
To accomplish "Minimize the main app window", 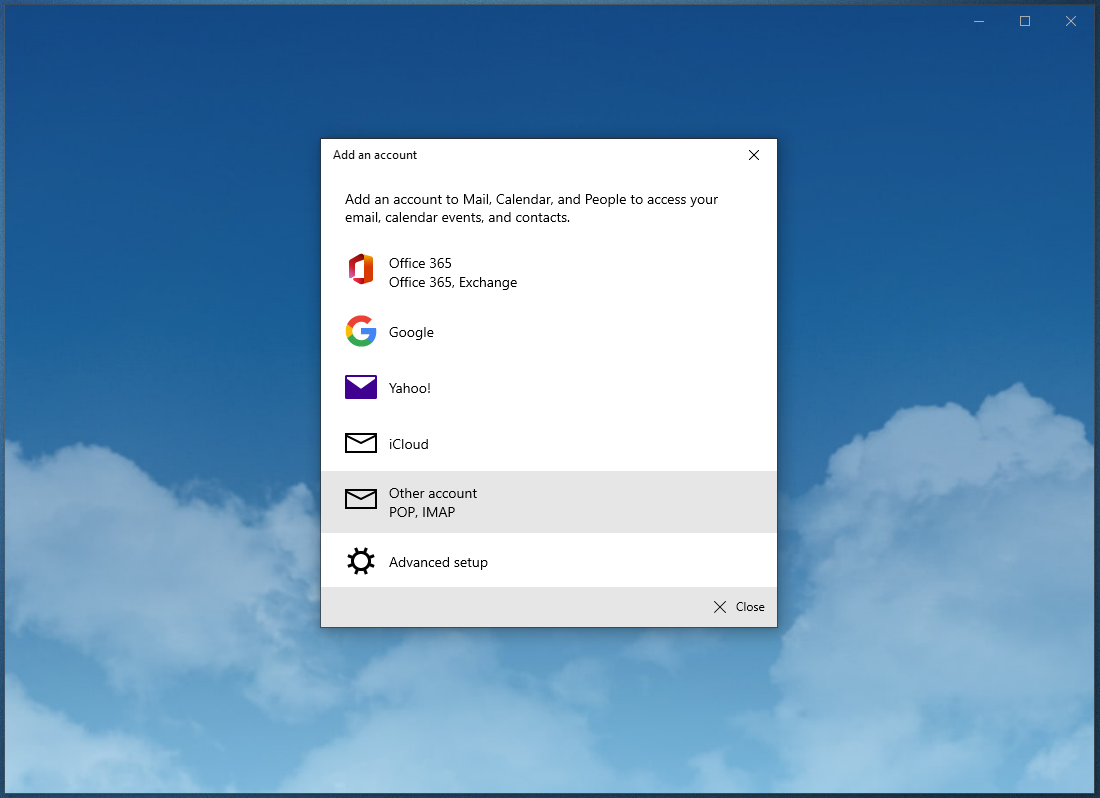I will (978, 21).
